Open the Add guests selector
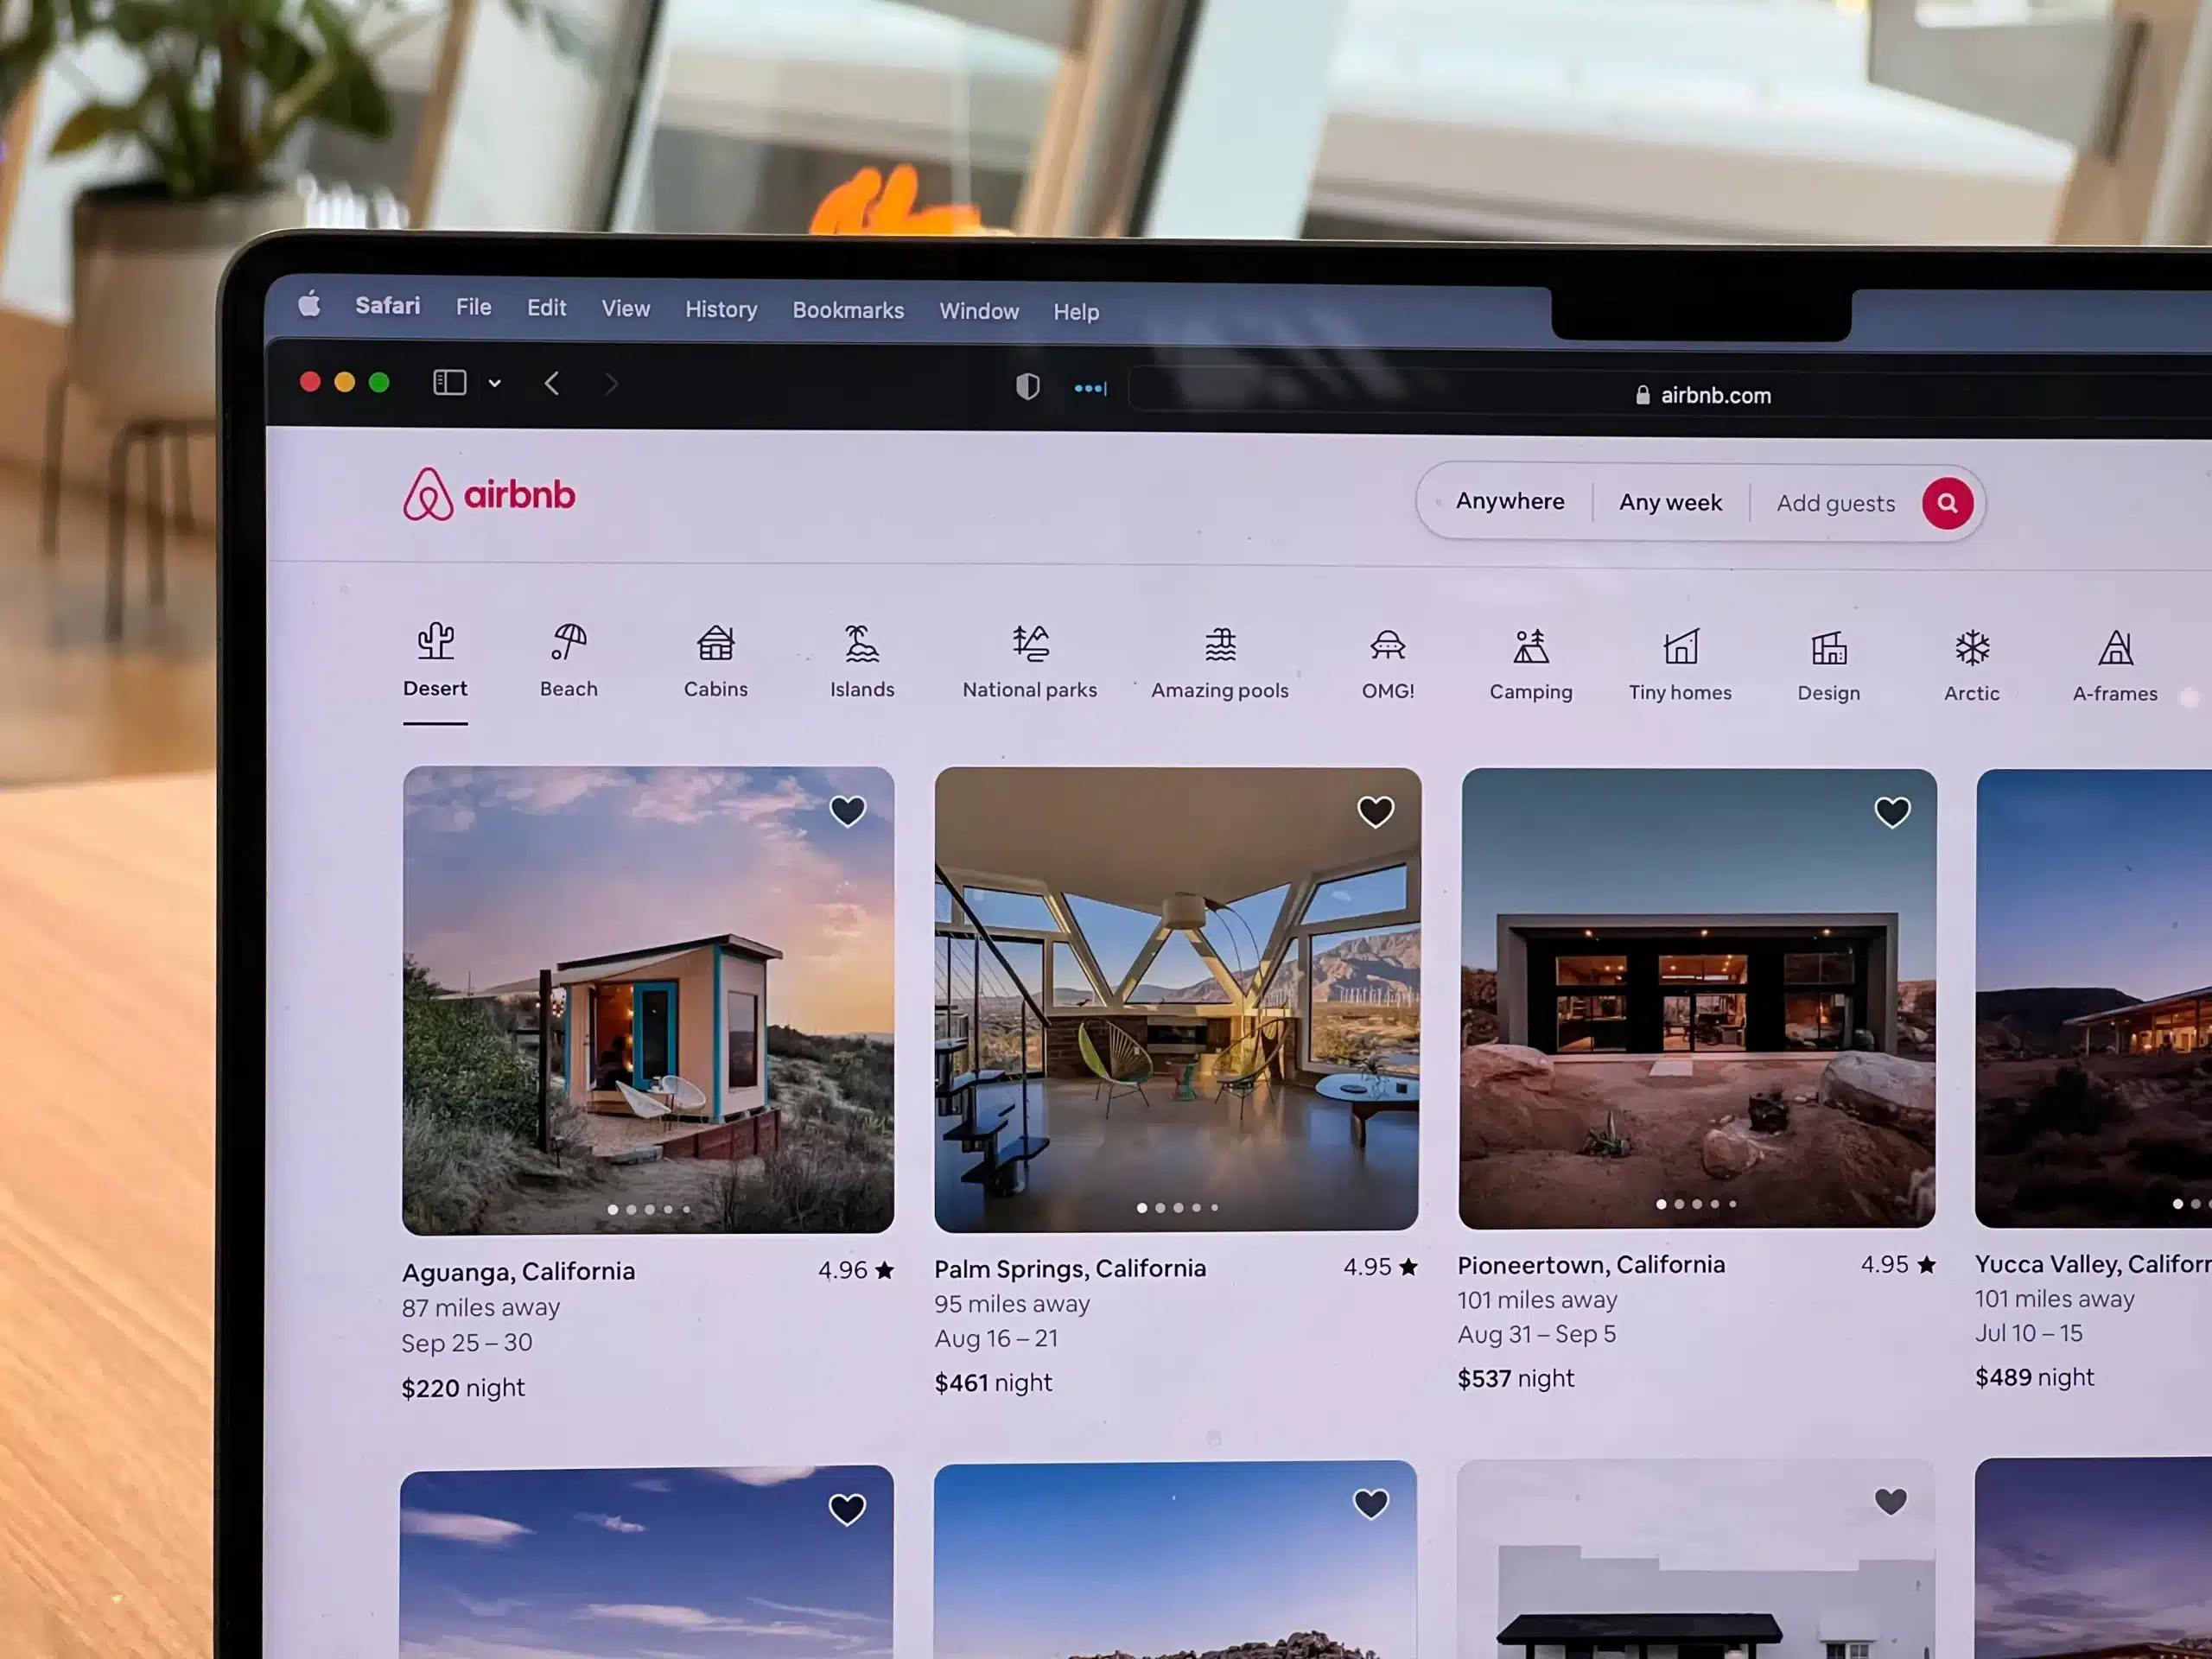 tap(1836, 504)
